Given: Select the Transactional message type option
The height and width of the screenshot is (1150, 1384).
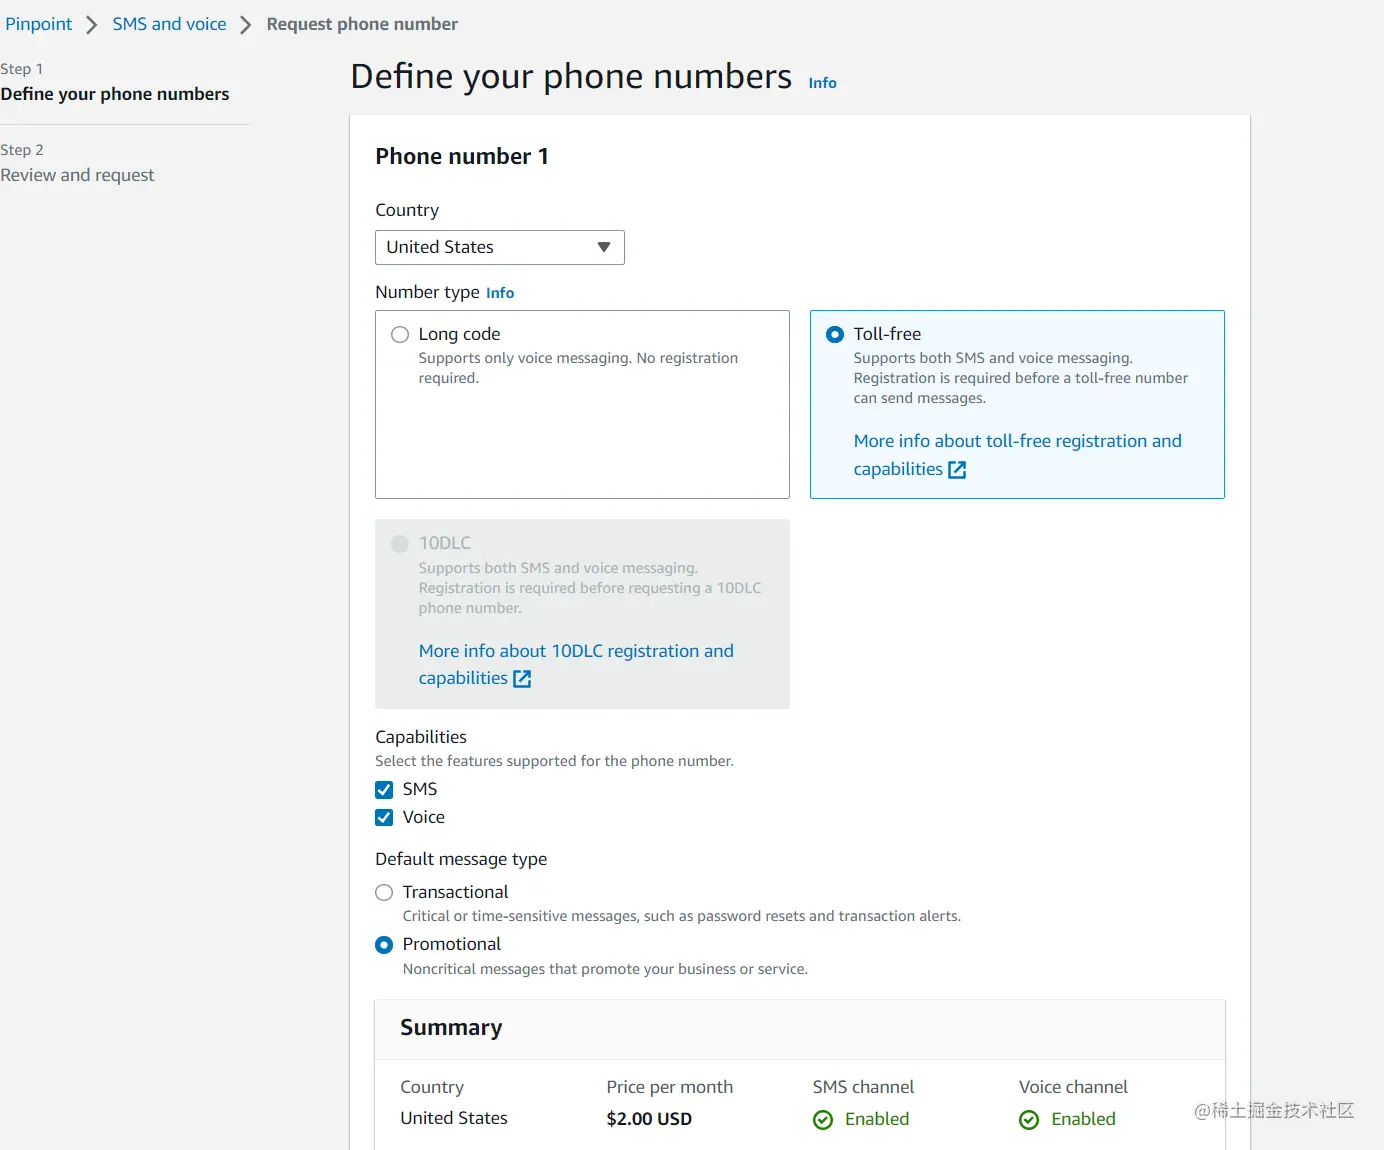Looking at the screenshot, I should coord(383,892).
